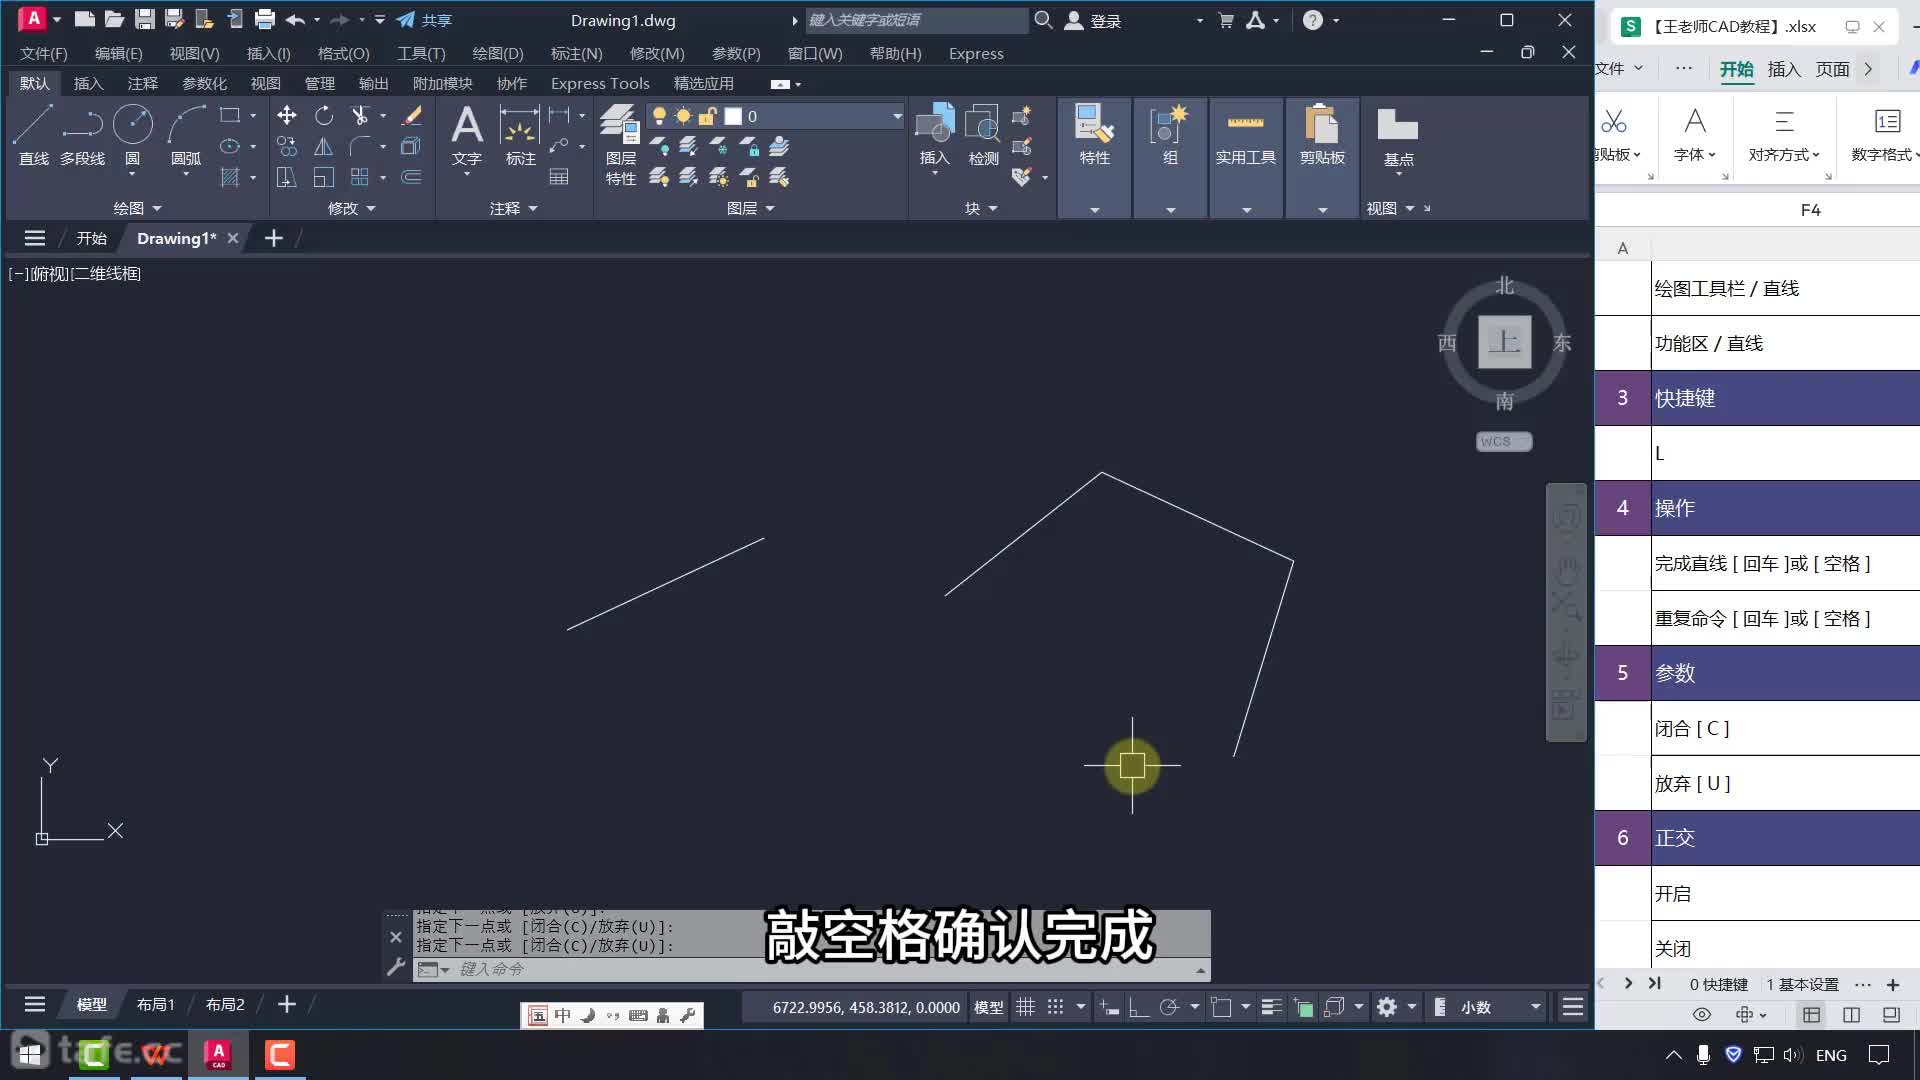Open AutoCAD from the Windows taskbar
The height and width of the screenshot is (1080, 1920).
coord(218,1054)
